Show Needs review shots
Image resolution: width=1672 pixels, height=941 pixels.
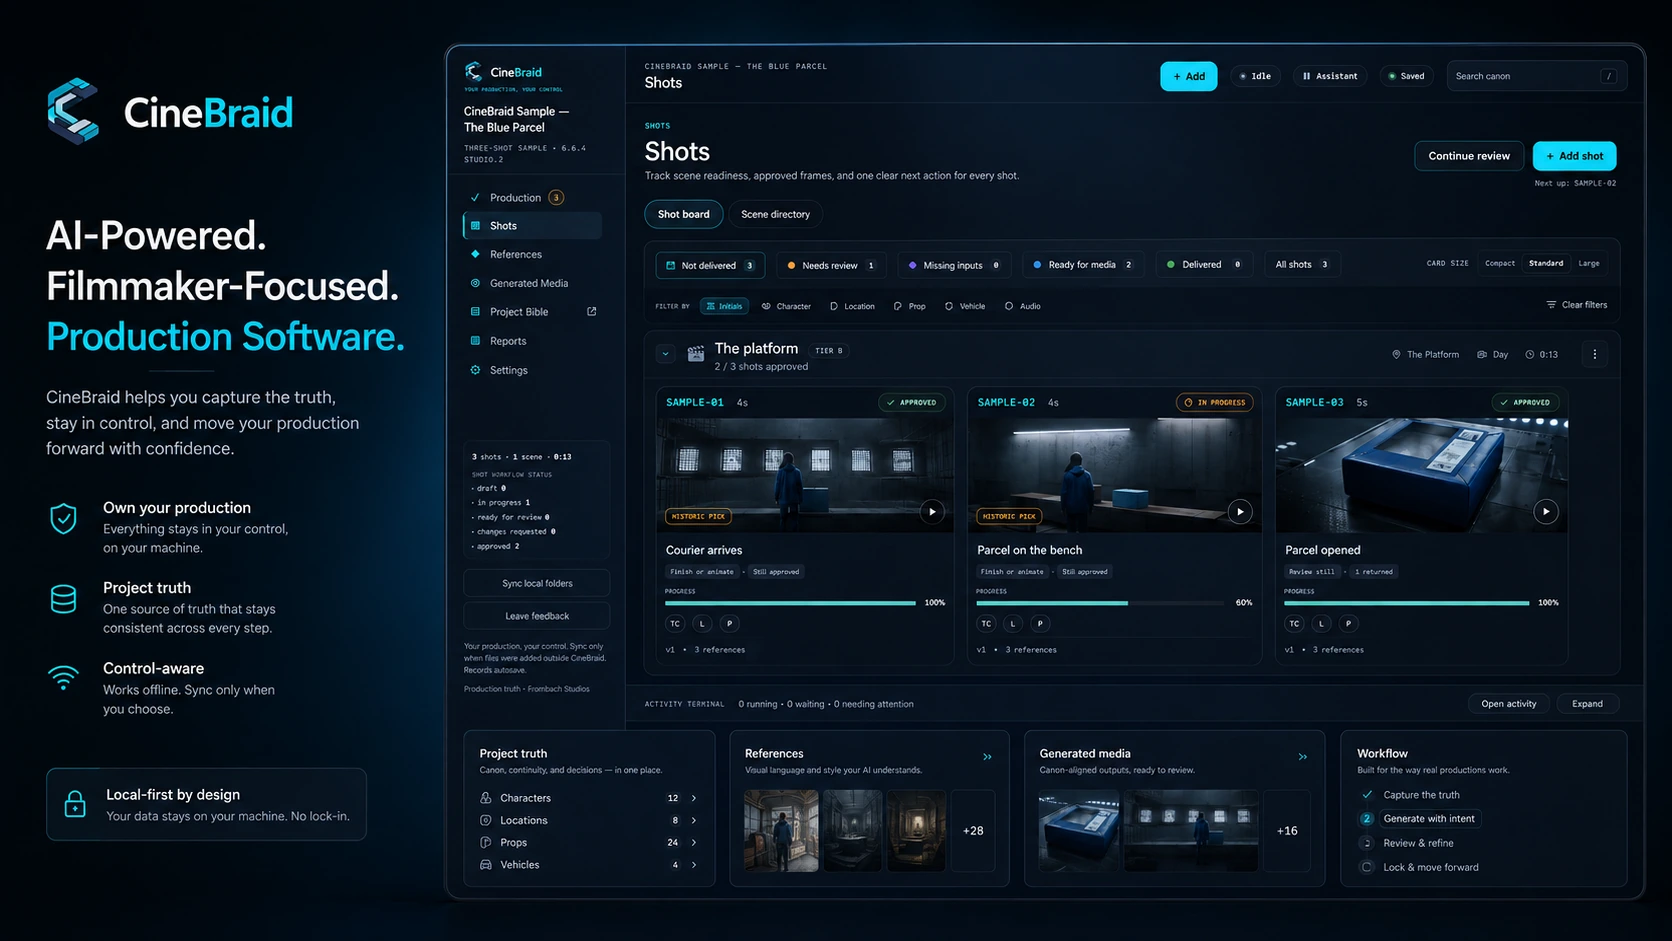click(831, 265)
